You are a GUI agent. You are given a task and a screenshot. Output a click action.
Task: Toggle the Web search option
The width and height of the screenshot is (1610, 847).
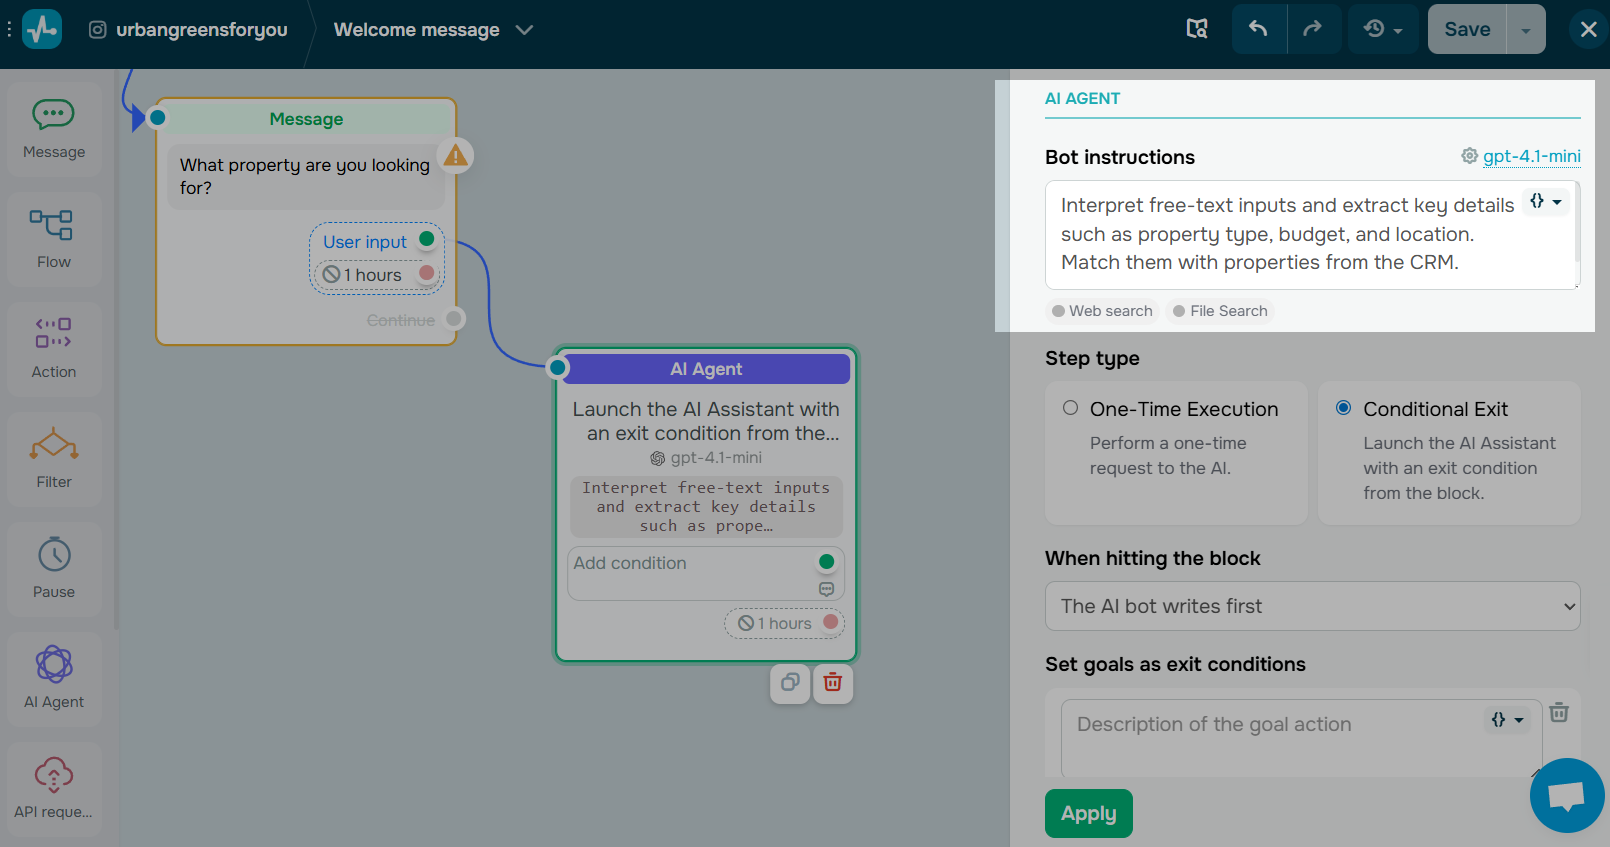(x=1102, y=311)
